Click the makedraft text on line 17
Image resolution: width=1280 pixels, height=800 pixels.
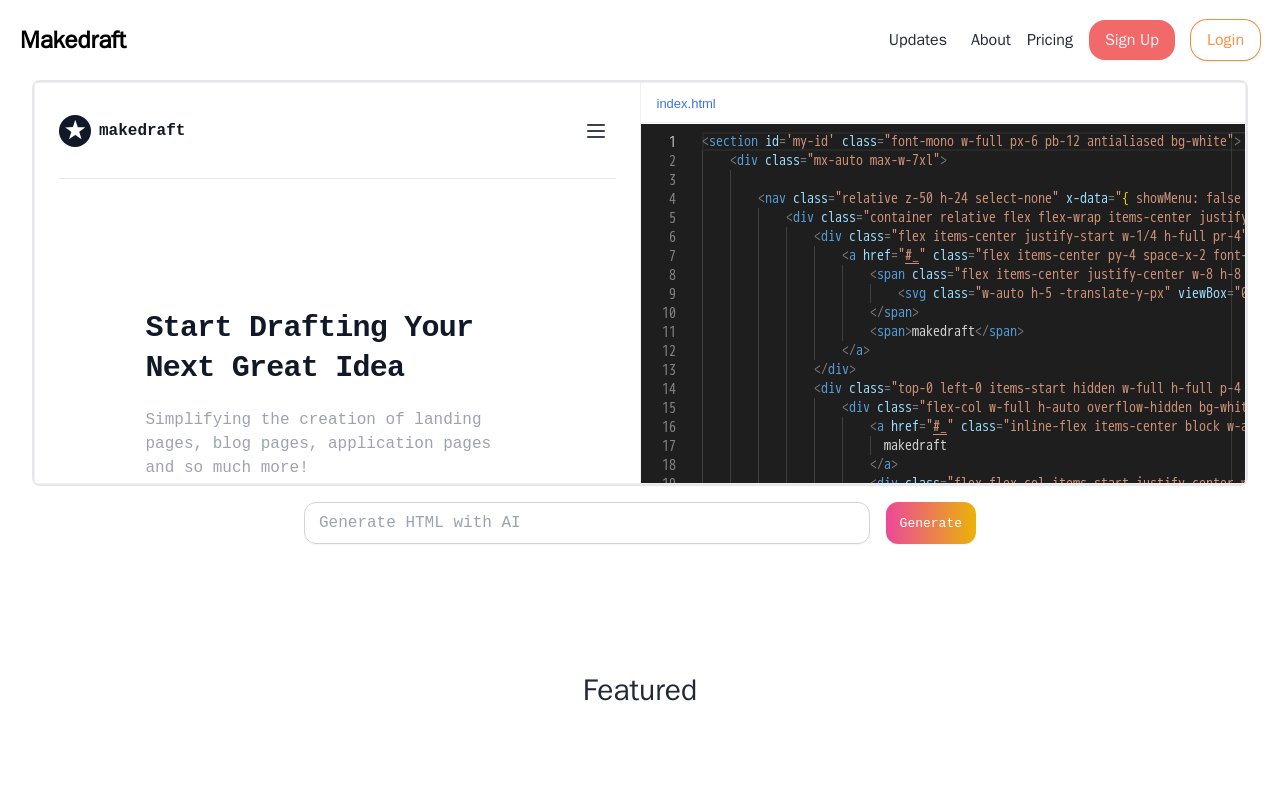(915, 445)
